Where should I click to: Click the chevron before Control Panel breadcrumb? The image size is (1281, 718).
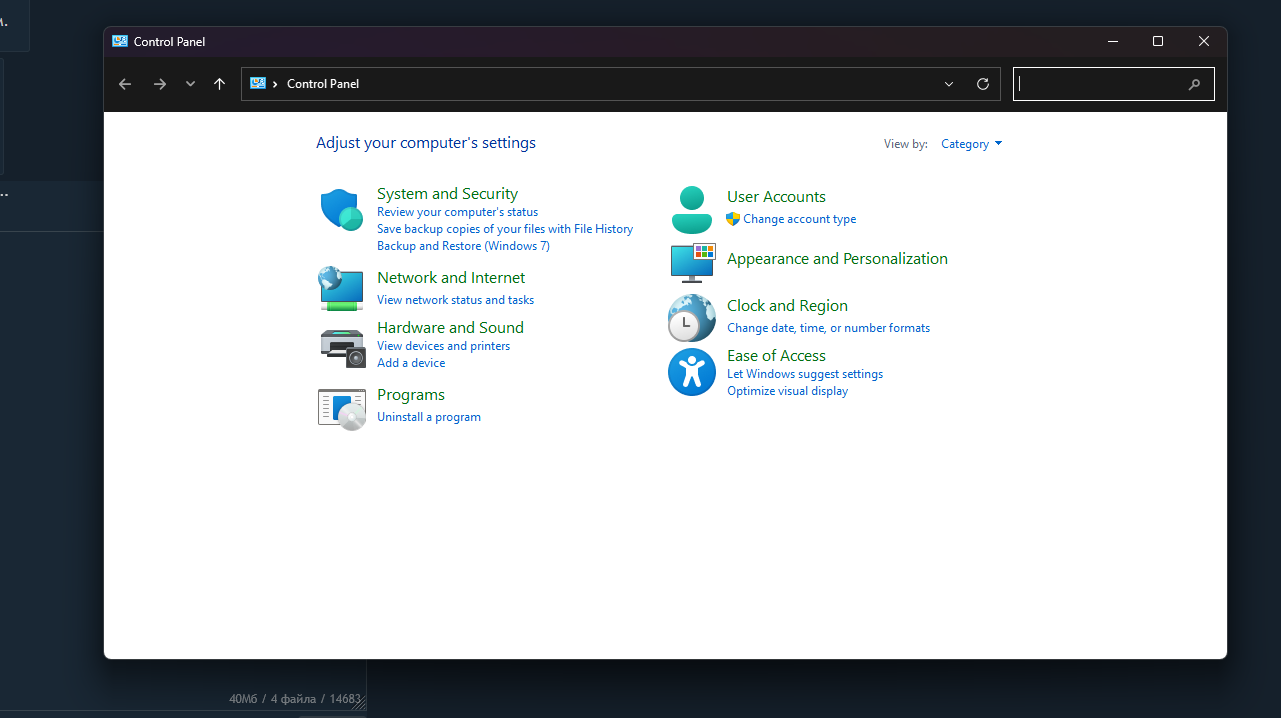(x=275, y=84)
